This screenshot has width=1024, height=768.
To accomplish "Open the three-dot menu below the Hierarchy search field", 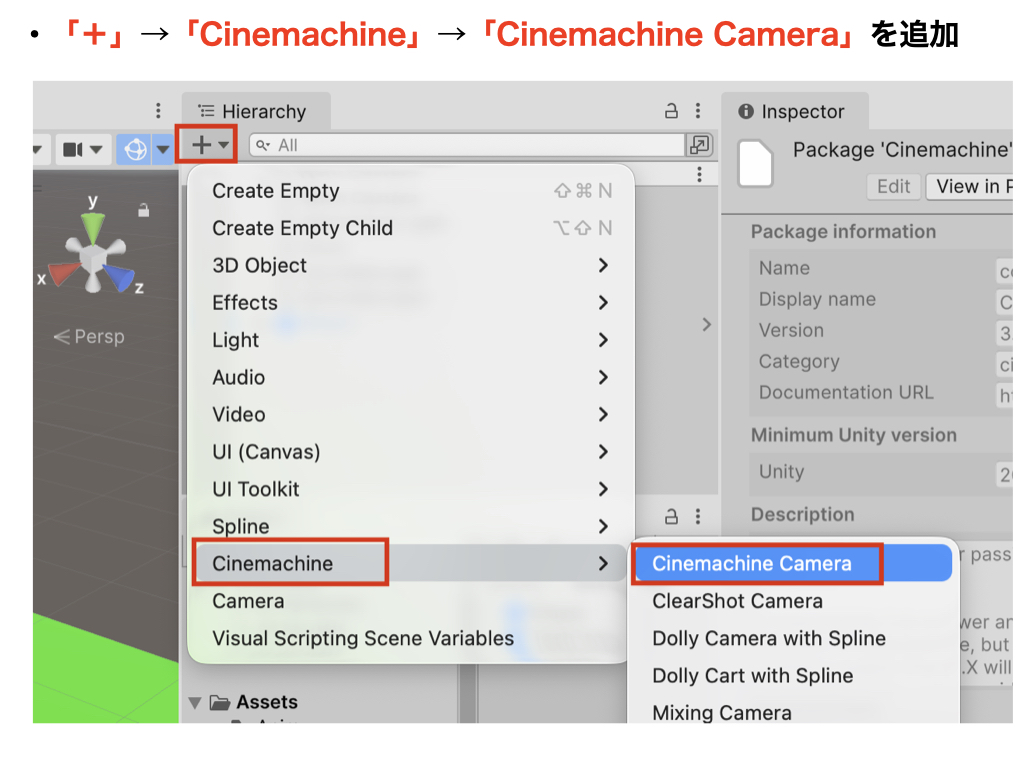I will coord(699,174).
